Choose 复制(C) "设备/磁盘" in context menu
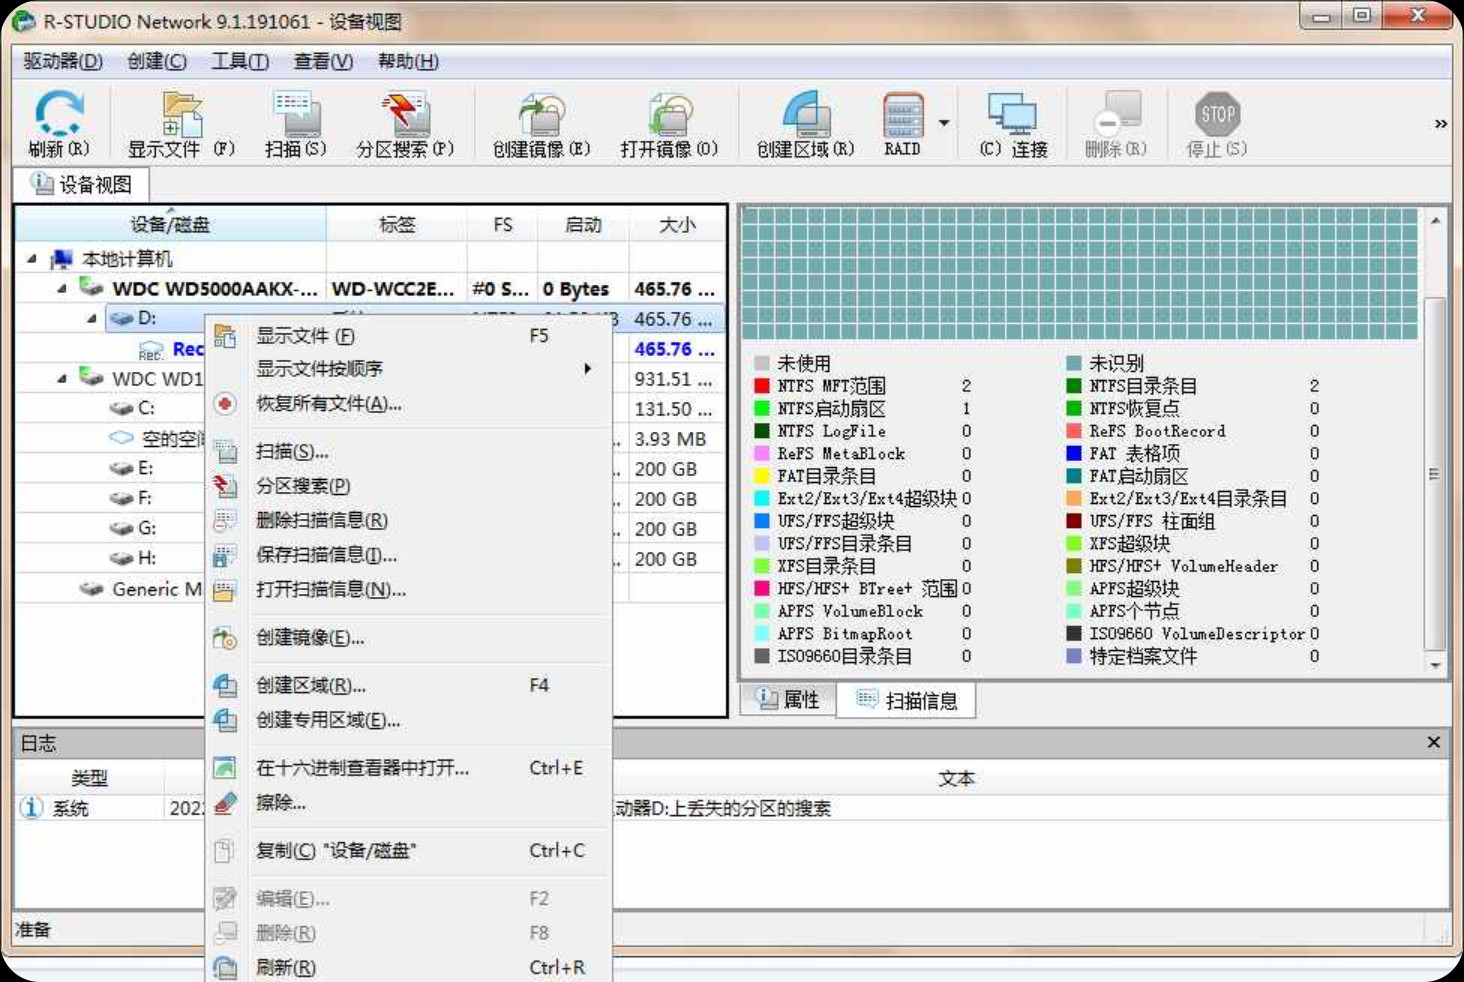The image size is (1464, 982). [x=408, y=851]
